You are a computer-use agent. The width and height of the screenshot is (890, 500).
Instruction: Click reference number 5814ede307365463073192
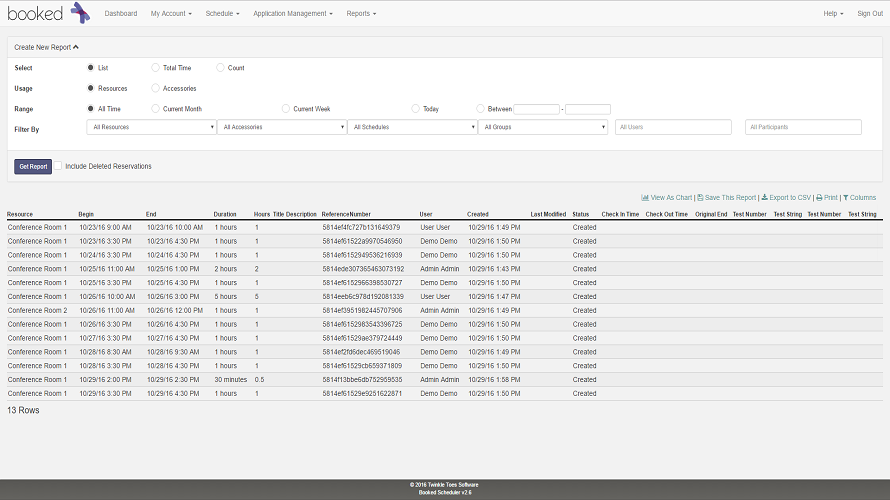pos(363,269)
